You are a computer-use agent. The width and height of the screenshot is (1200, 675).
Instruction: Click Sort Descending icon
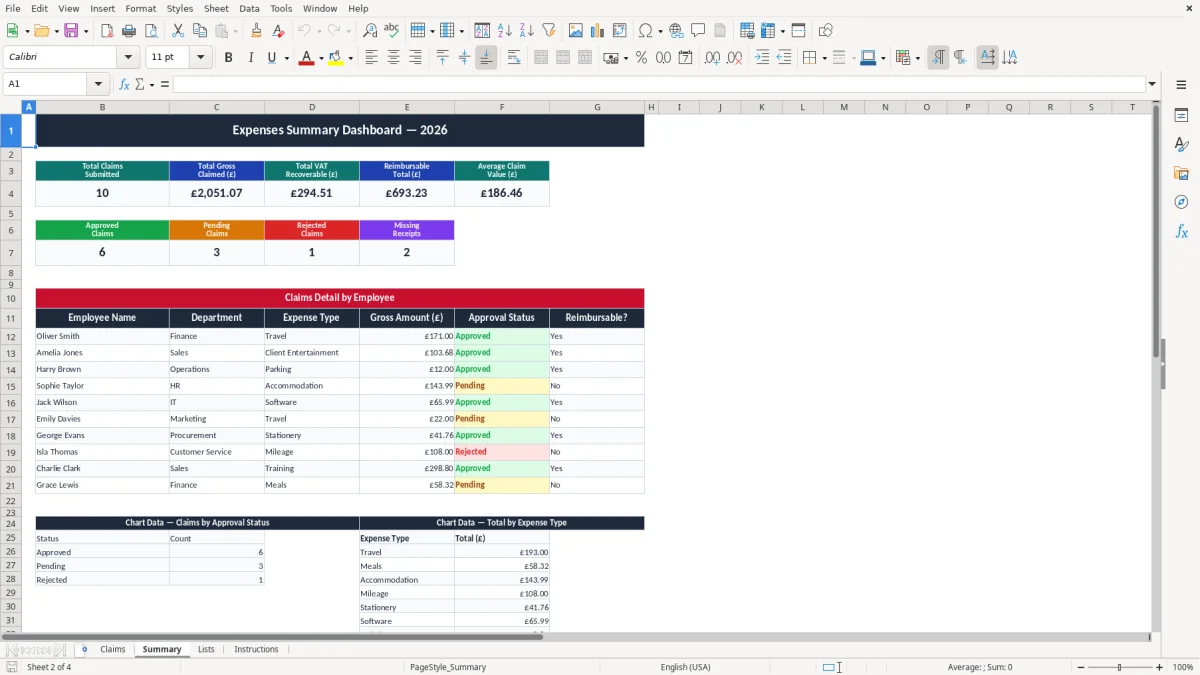point(526,31)
